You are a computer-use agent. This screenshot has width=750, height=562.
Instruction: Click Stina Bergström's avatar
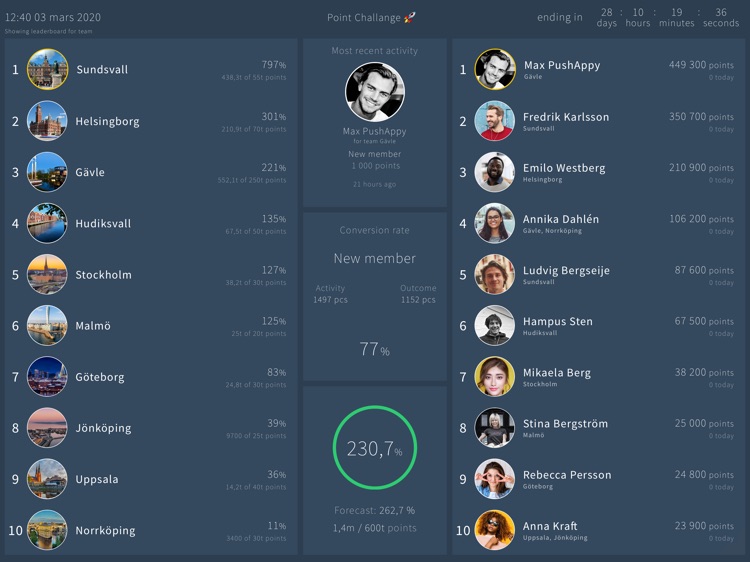(495, 428)
